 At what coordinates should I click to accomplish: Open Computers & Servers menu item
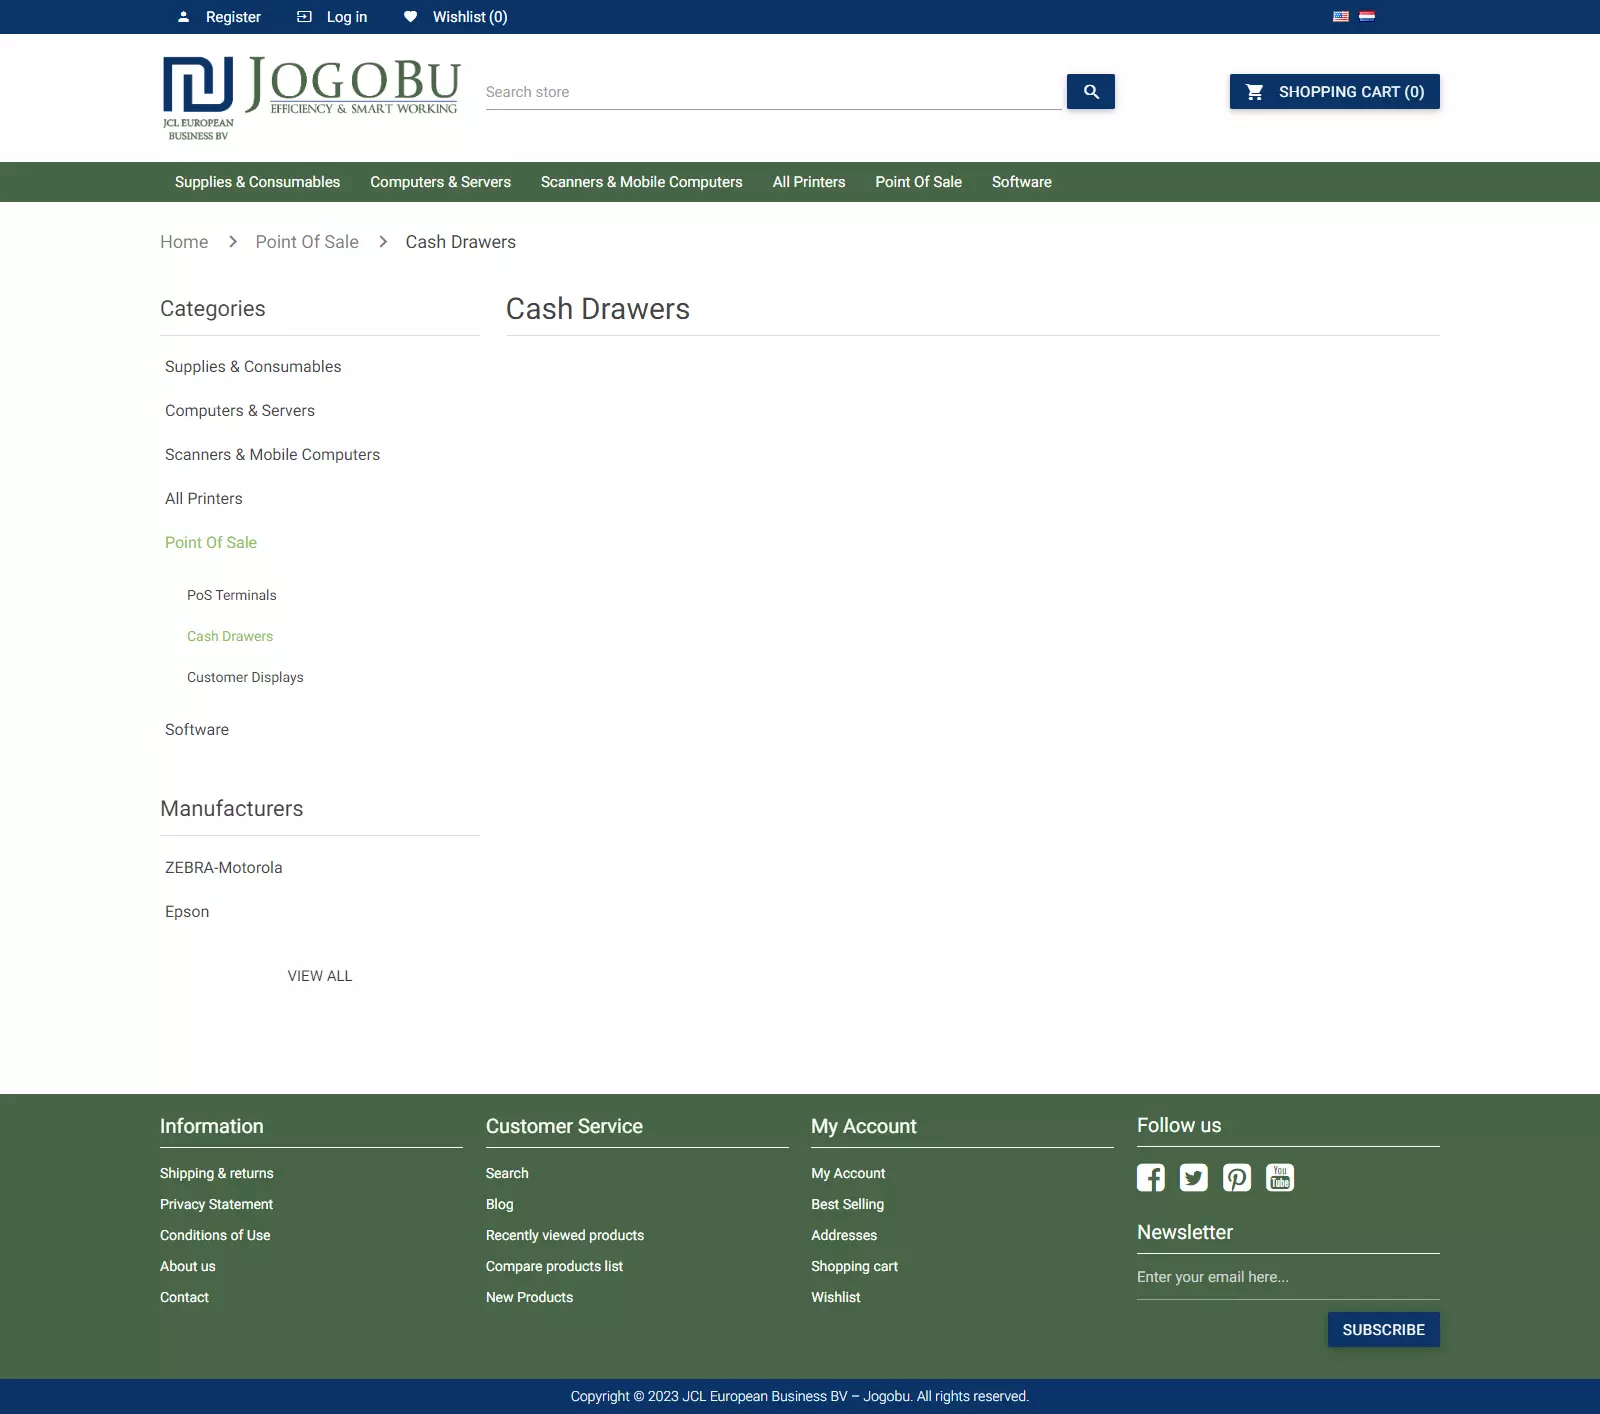[x=440, y=182]
